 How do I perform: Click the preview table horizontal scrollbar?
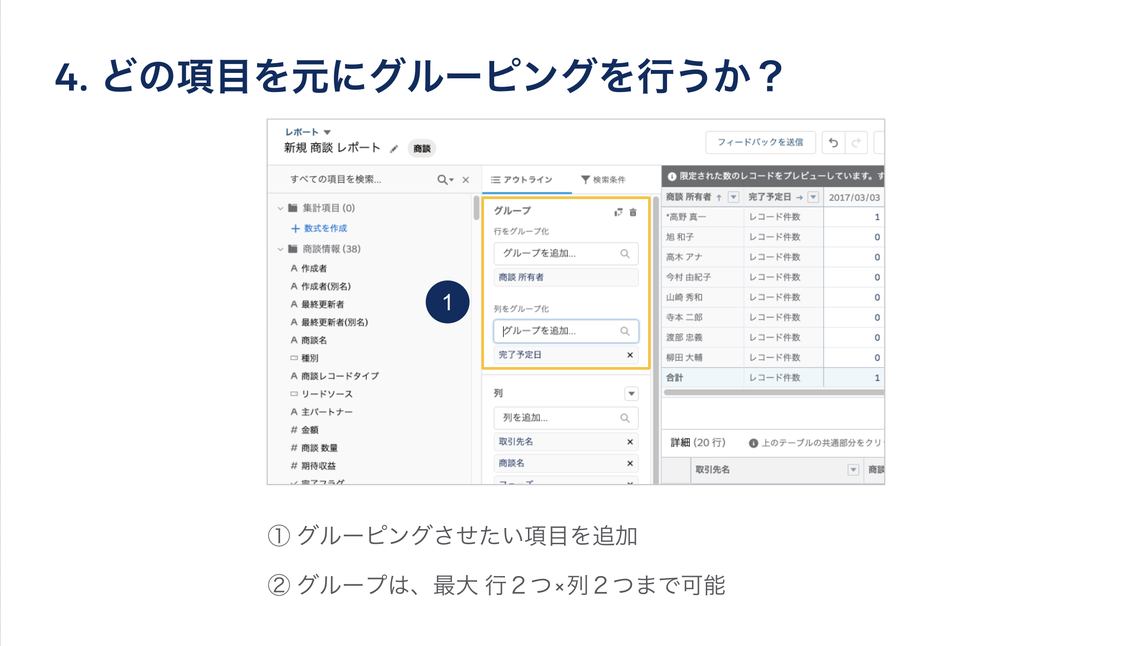click(773, 393)
